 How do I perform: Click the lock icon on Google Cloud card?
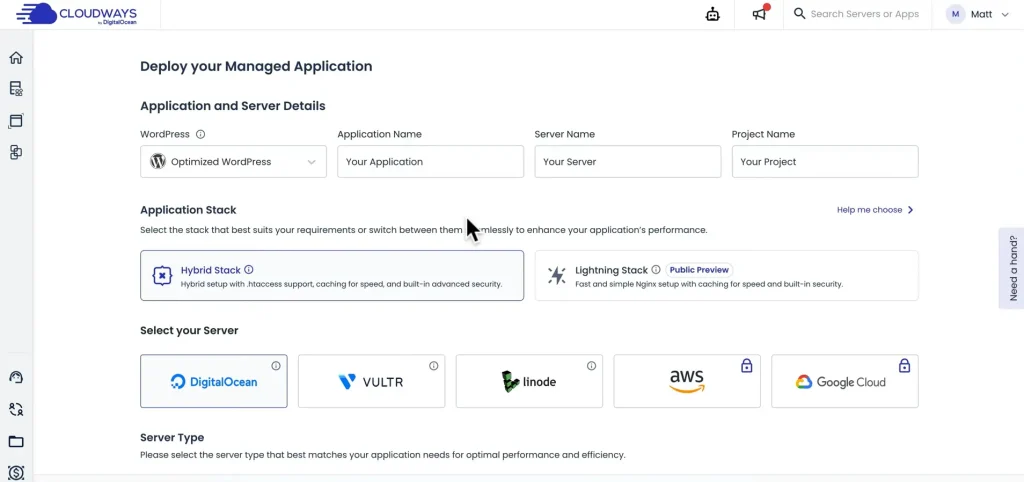coord(904,366)
